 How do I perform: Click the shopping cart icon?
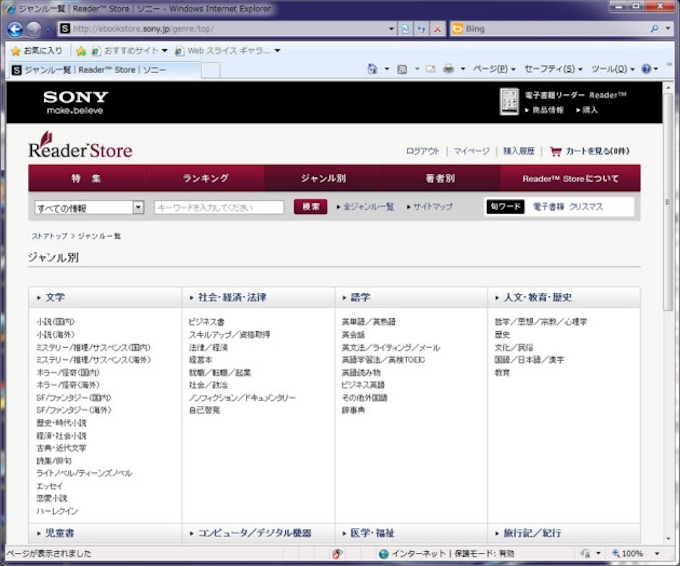(x=555, y=151)
